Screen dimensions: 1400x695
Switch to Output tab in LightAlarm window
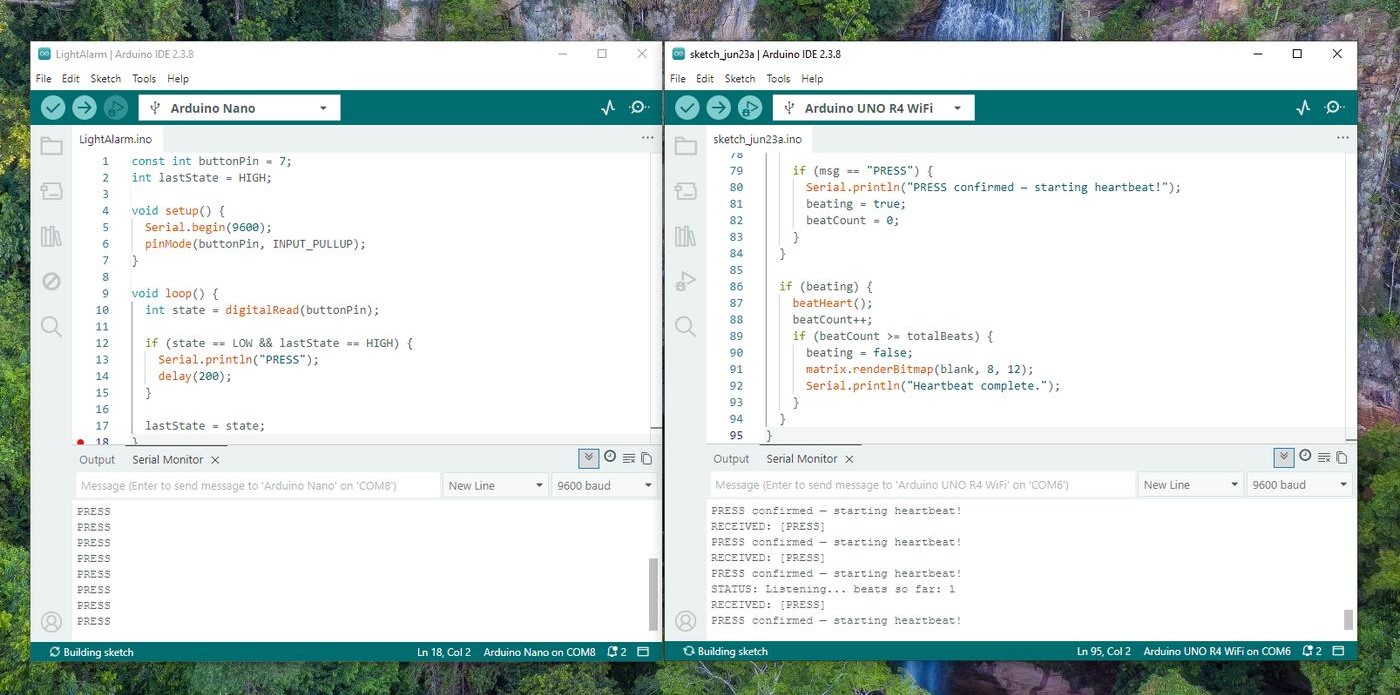click(97, 460)
